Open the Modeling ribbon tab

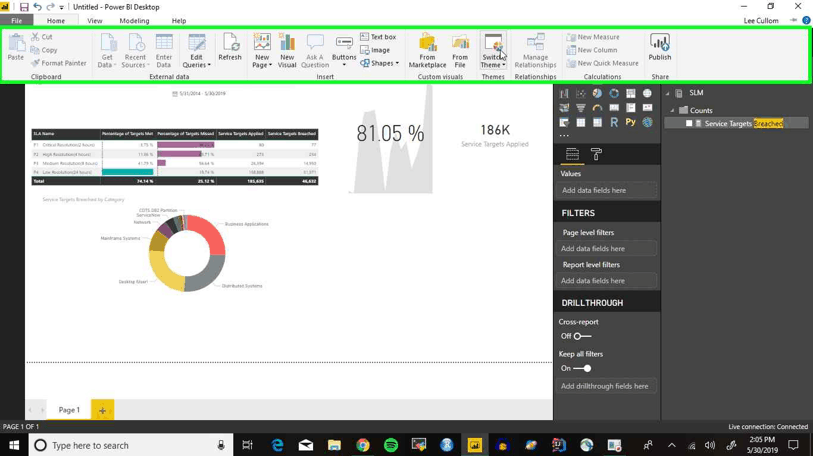[134, 21]
